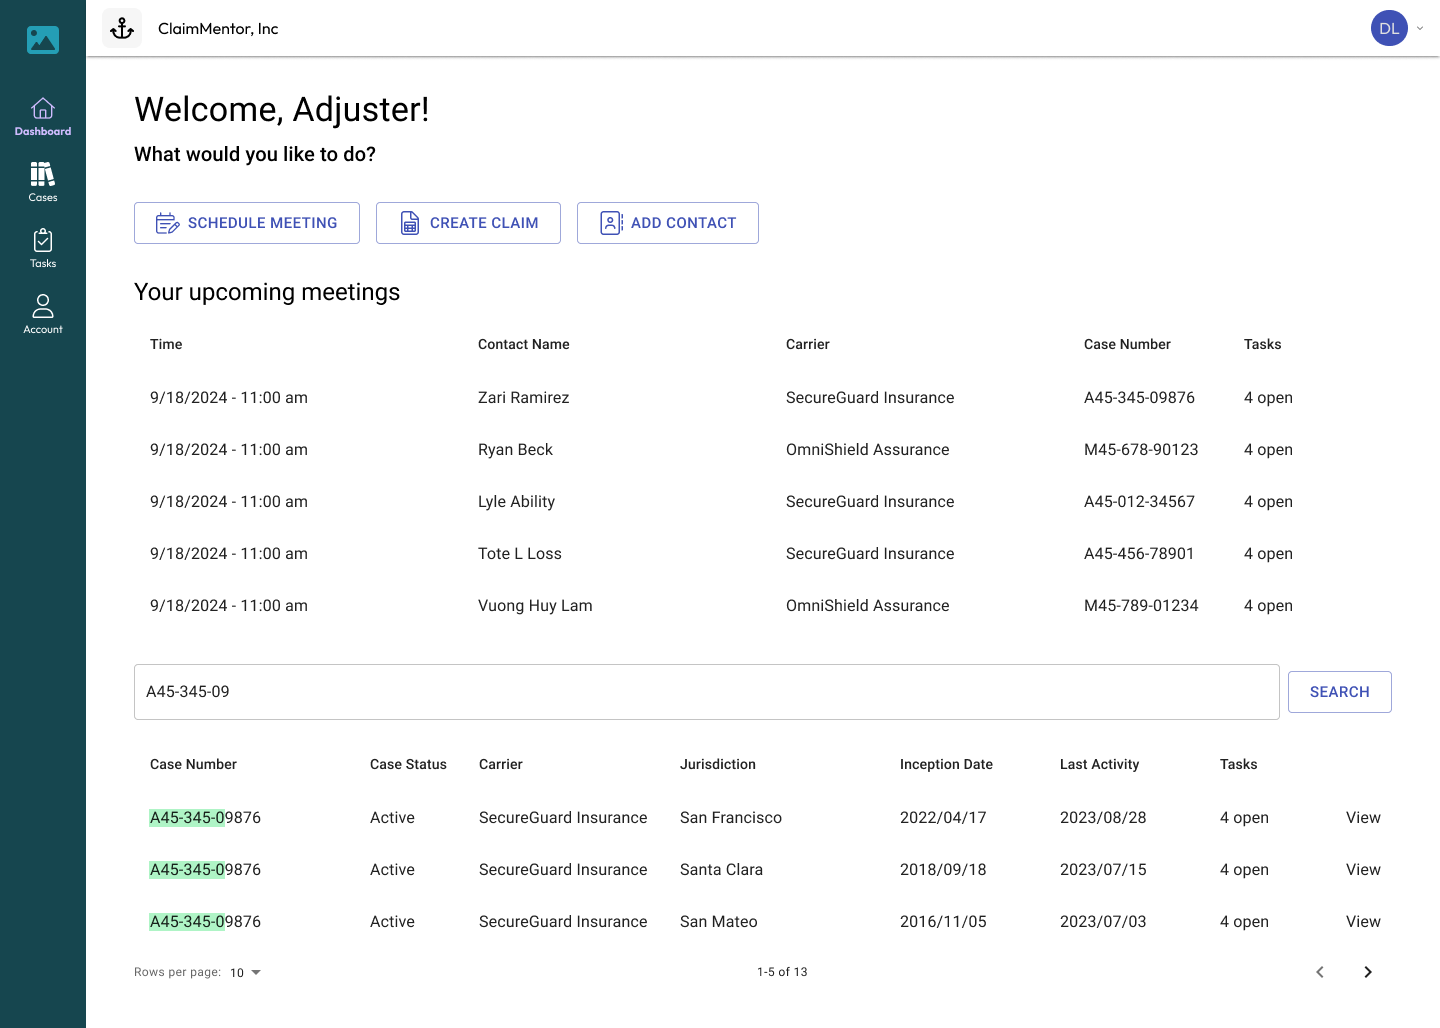Open Tasks from the sidebar
Image resolution: width=1440 pixels, height=1028 pixels.
(43, 242)
